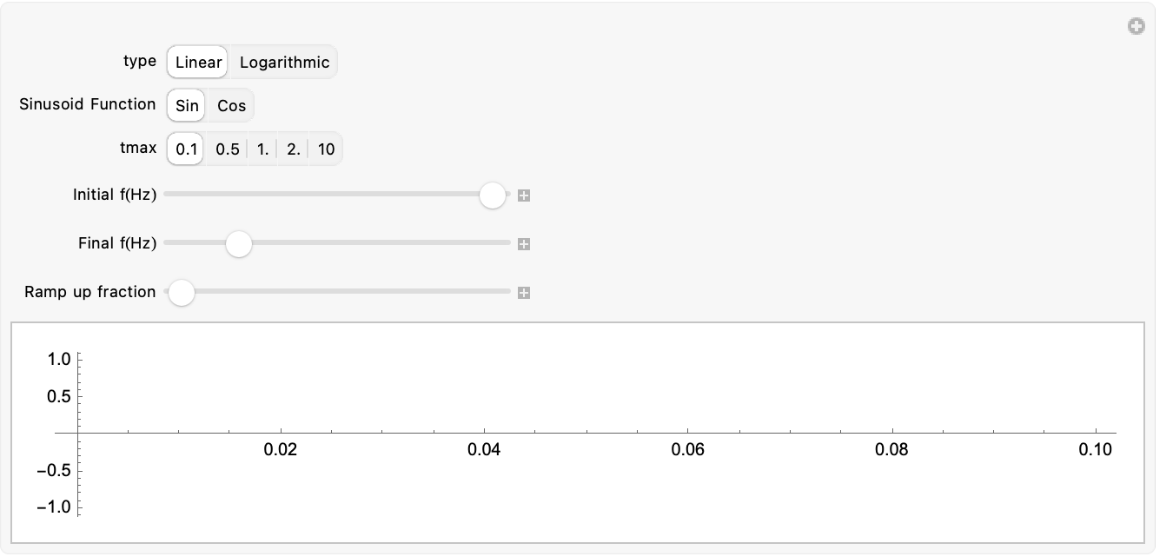Click the plot area at 0.04
Screen dimensions: 1156x558
pos(484,432)
